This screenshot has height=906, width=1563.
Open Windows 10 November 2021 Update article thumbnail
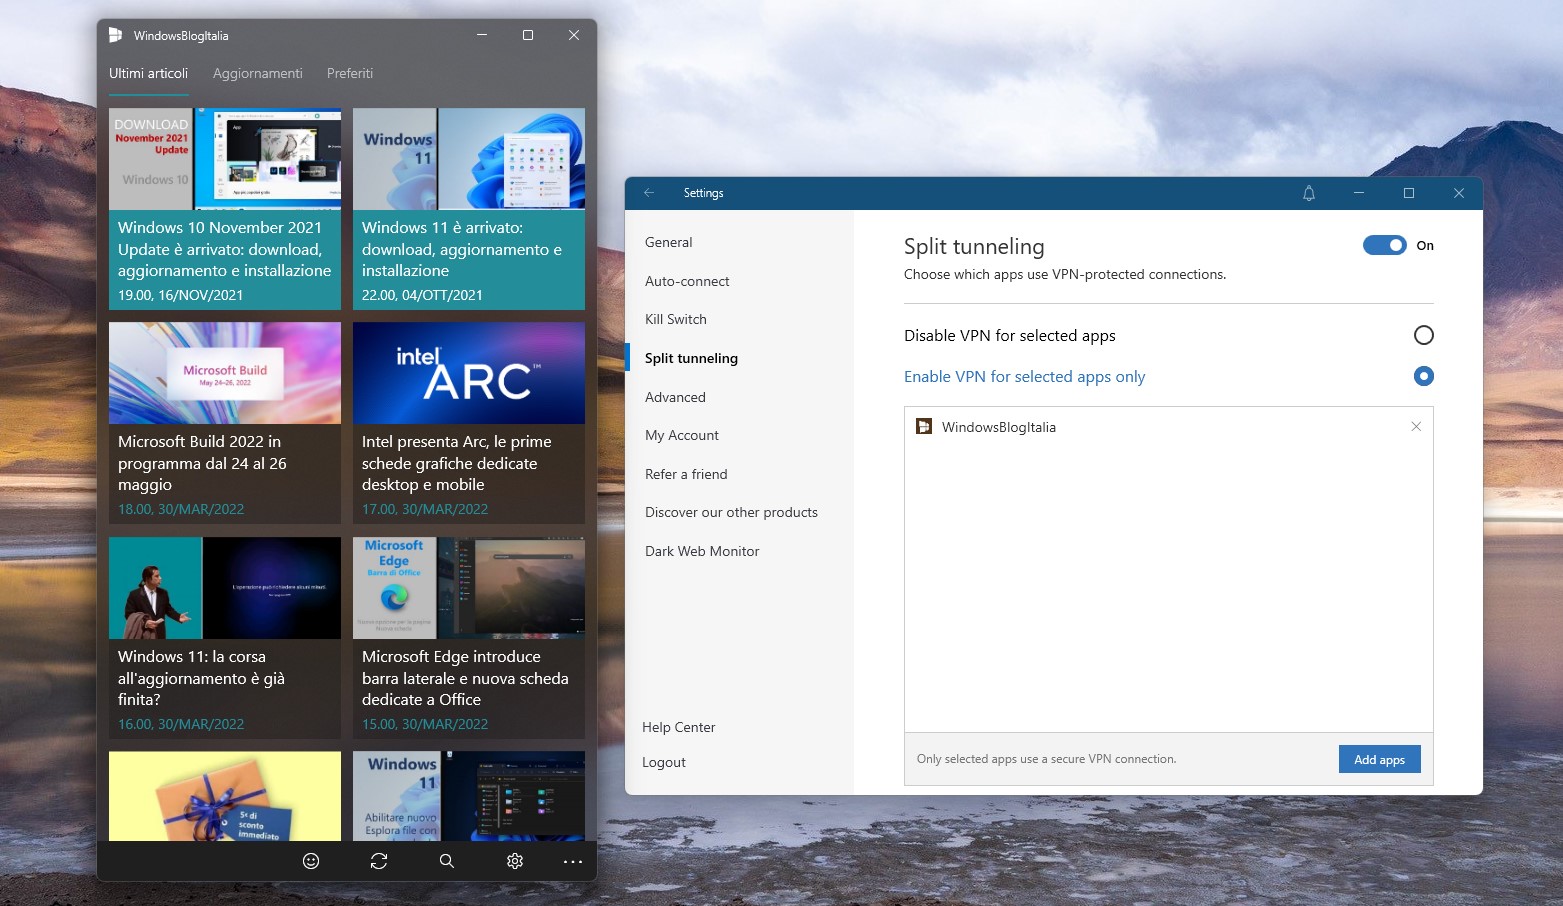(x=225, y=159)
